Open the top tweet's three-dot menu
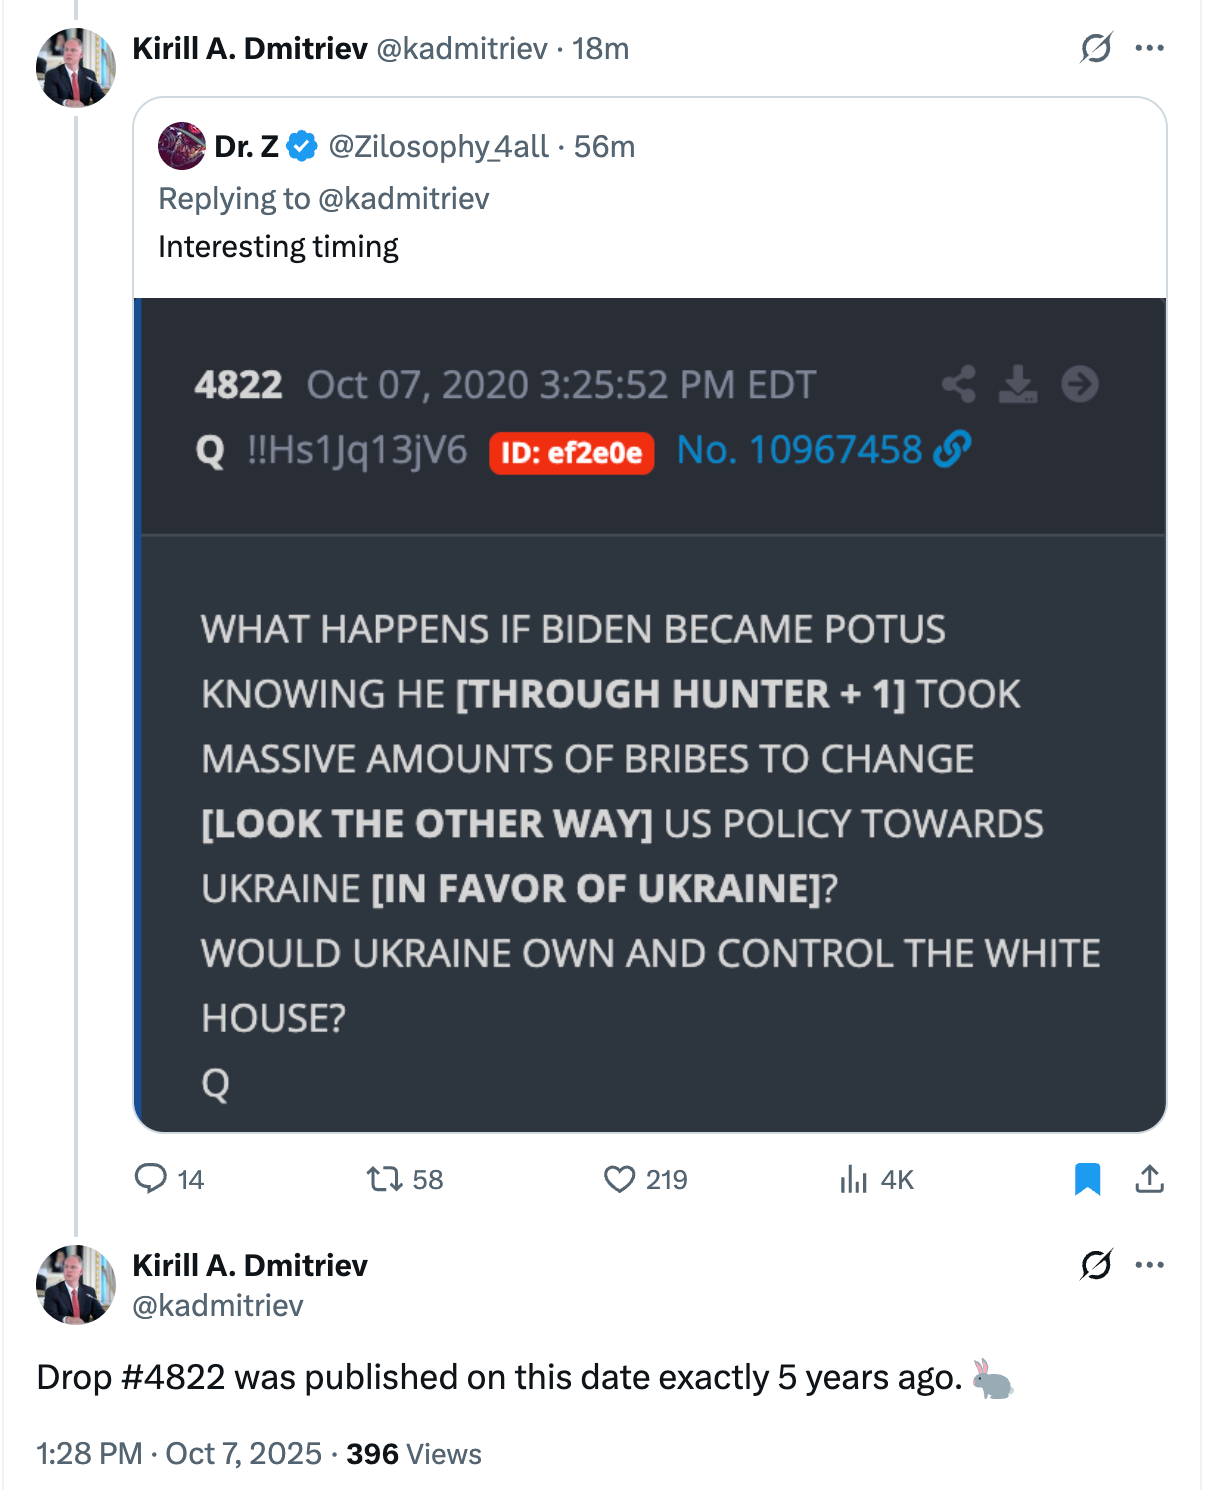Viewport: 1206px width, 1490px height. (x=1150, y=48)
